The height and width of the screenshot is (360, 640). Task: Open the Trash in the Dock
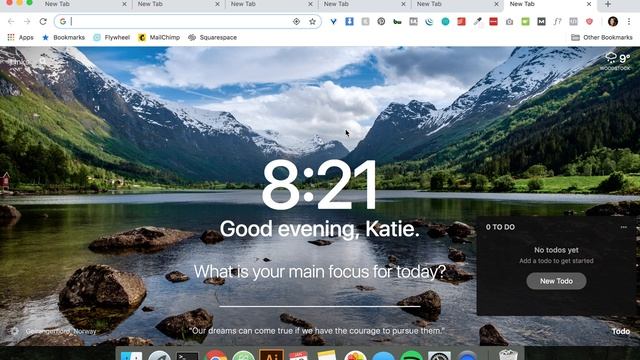pyautogui.click(x=508, y=355)
